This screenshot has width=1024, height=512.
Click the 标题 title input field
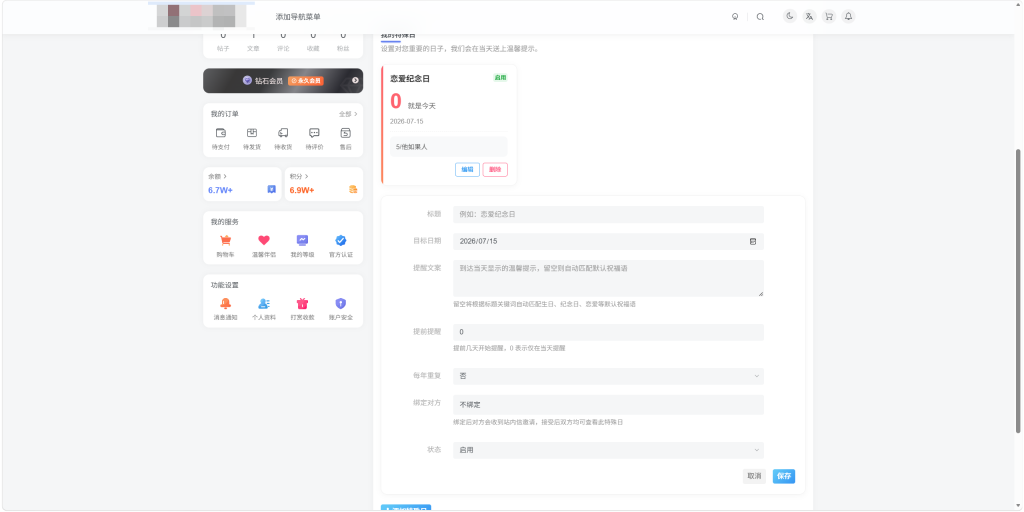[608, 214]
